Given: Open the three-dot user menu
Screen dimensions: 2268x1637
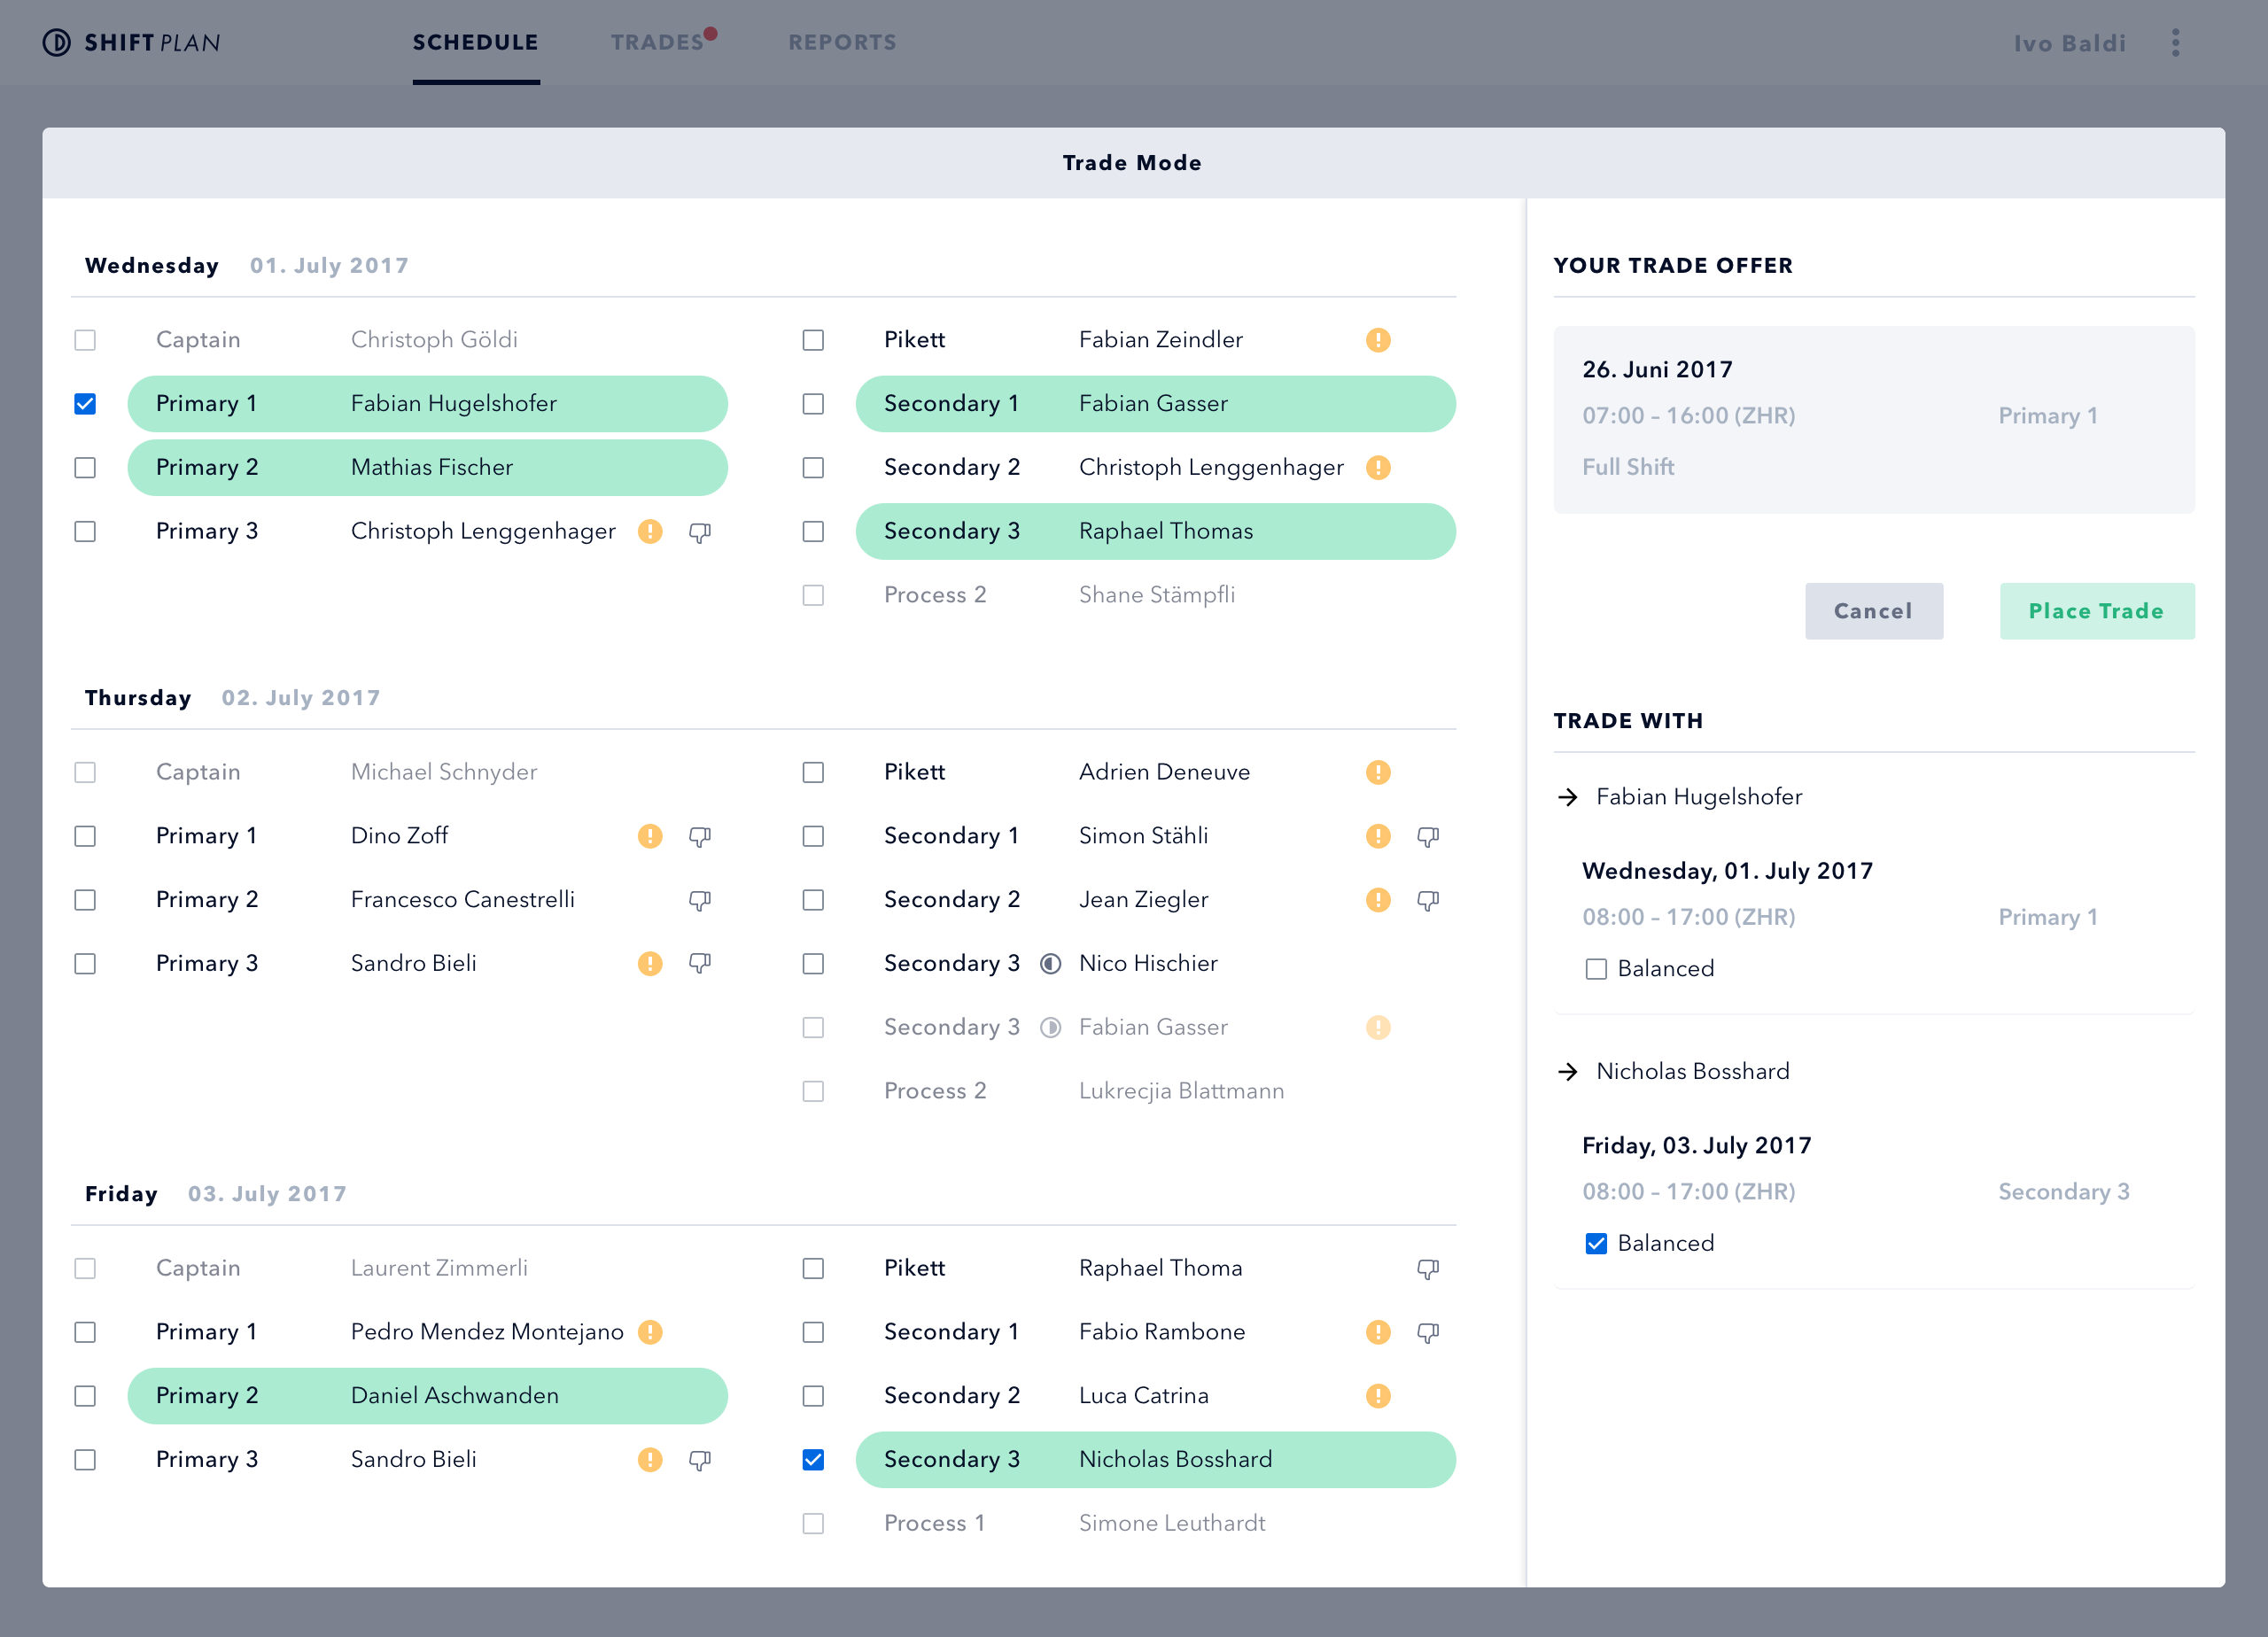Looking at the screenshot, I should pyautogui.click(x=2175, y=42).
